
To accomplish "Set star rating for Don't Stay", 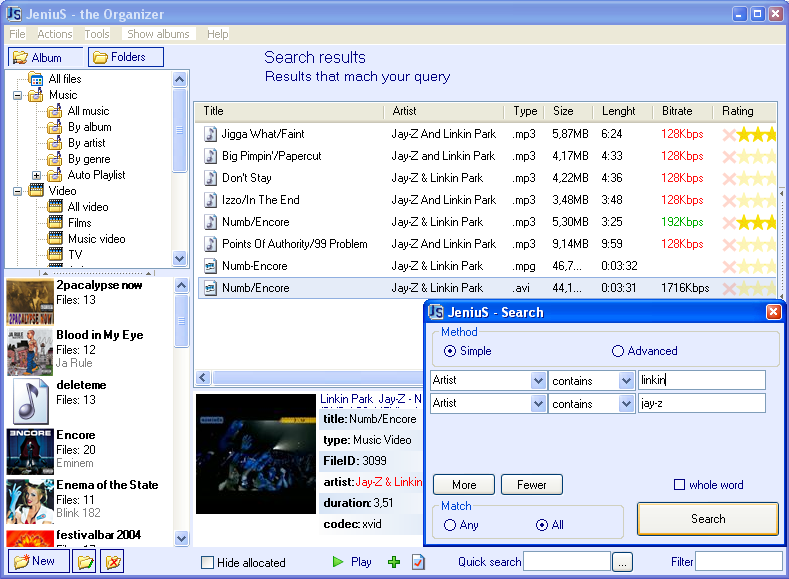I will 756,179.
